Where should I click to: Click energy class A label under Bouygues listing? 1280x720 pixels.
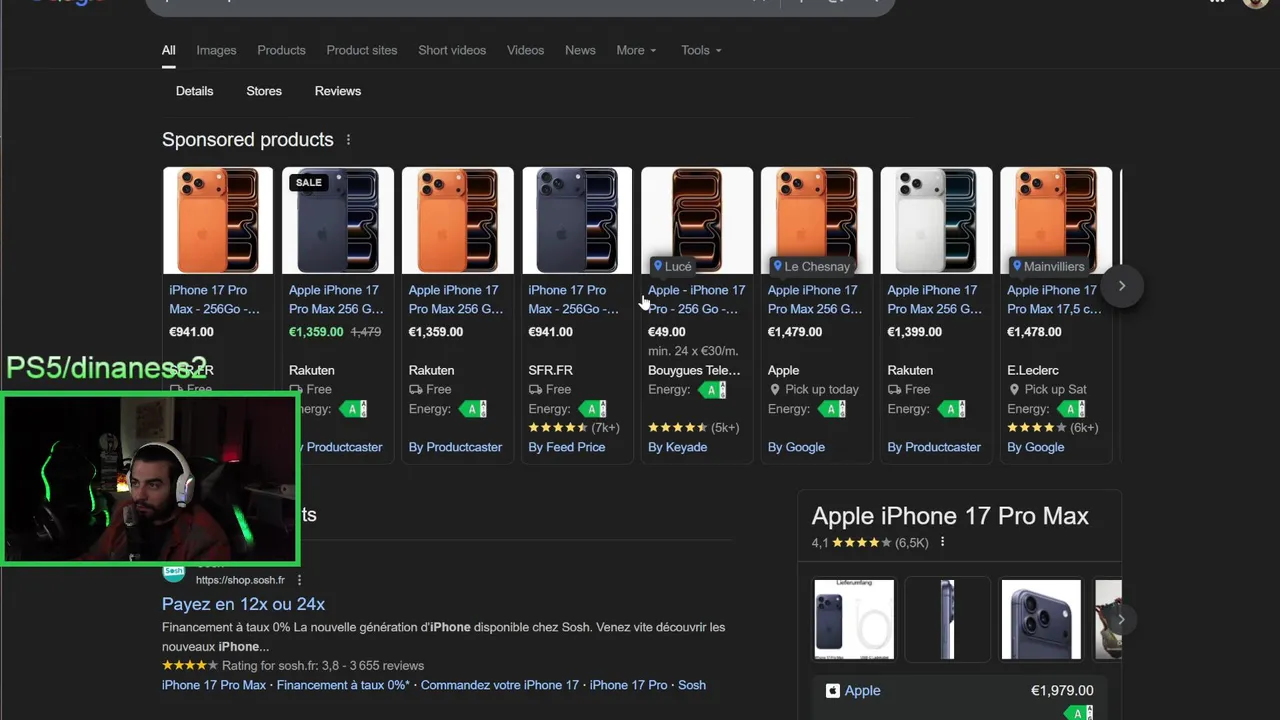[714, 390]
